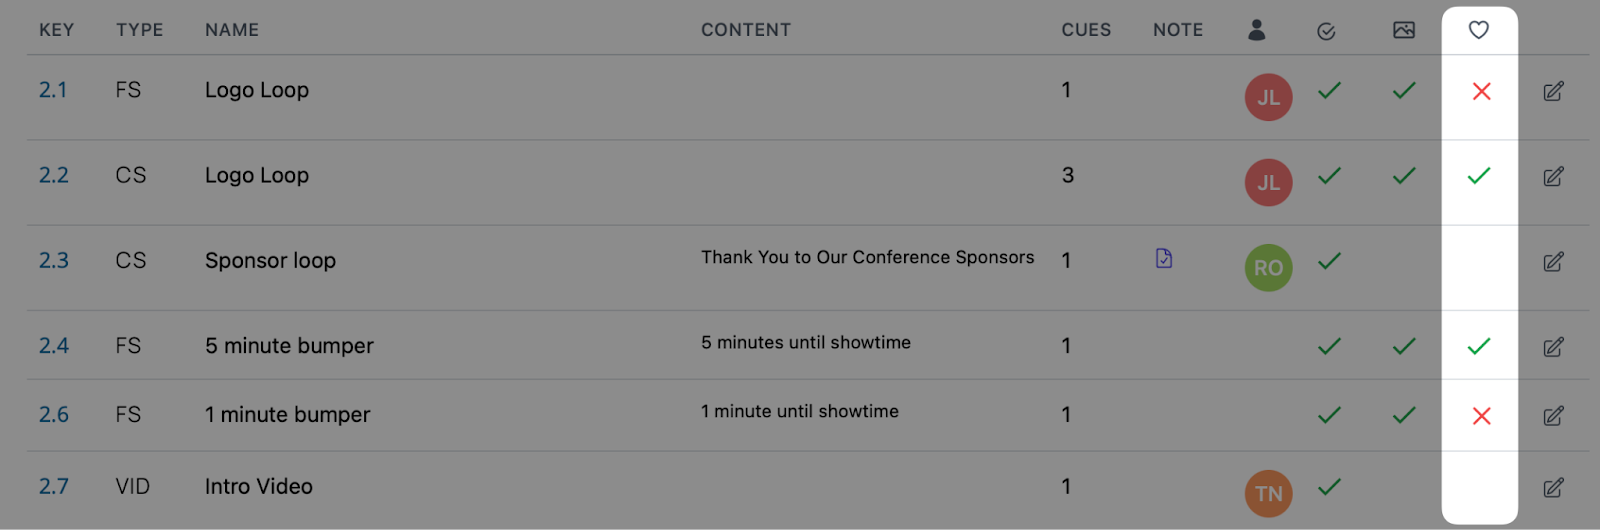Sort by the NAME column header

coord(232,30)
